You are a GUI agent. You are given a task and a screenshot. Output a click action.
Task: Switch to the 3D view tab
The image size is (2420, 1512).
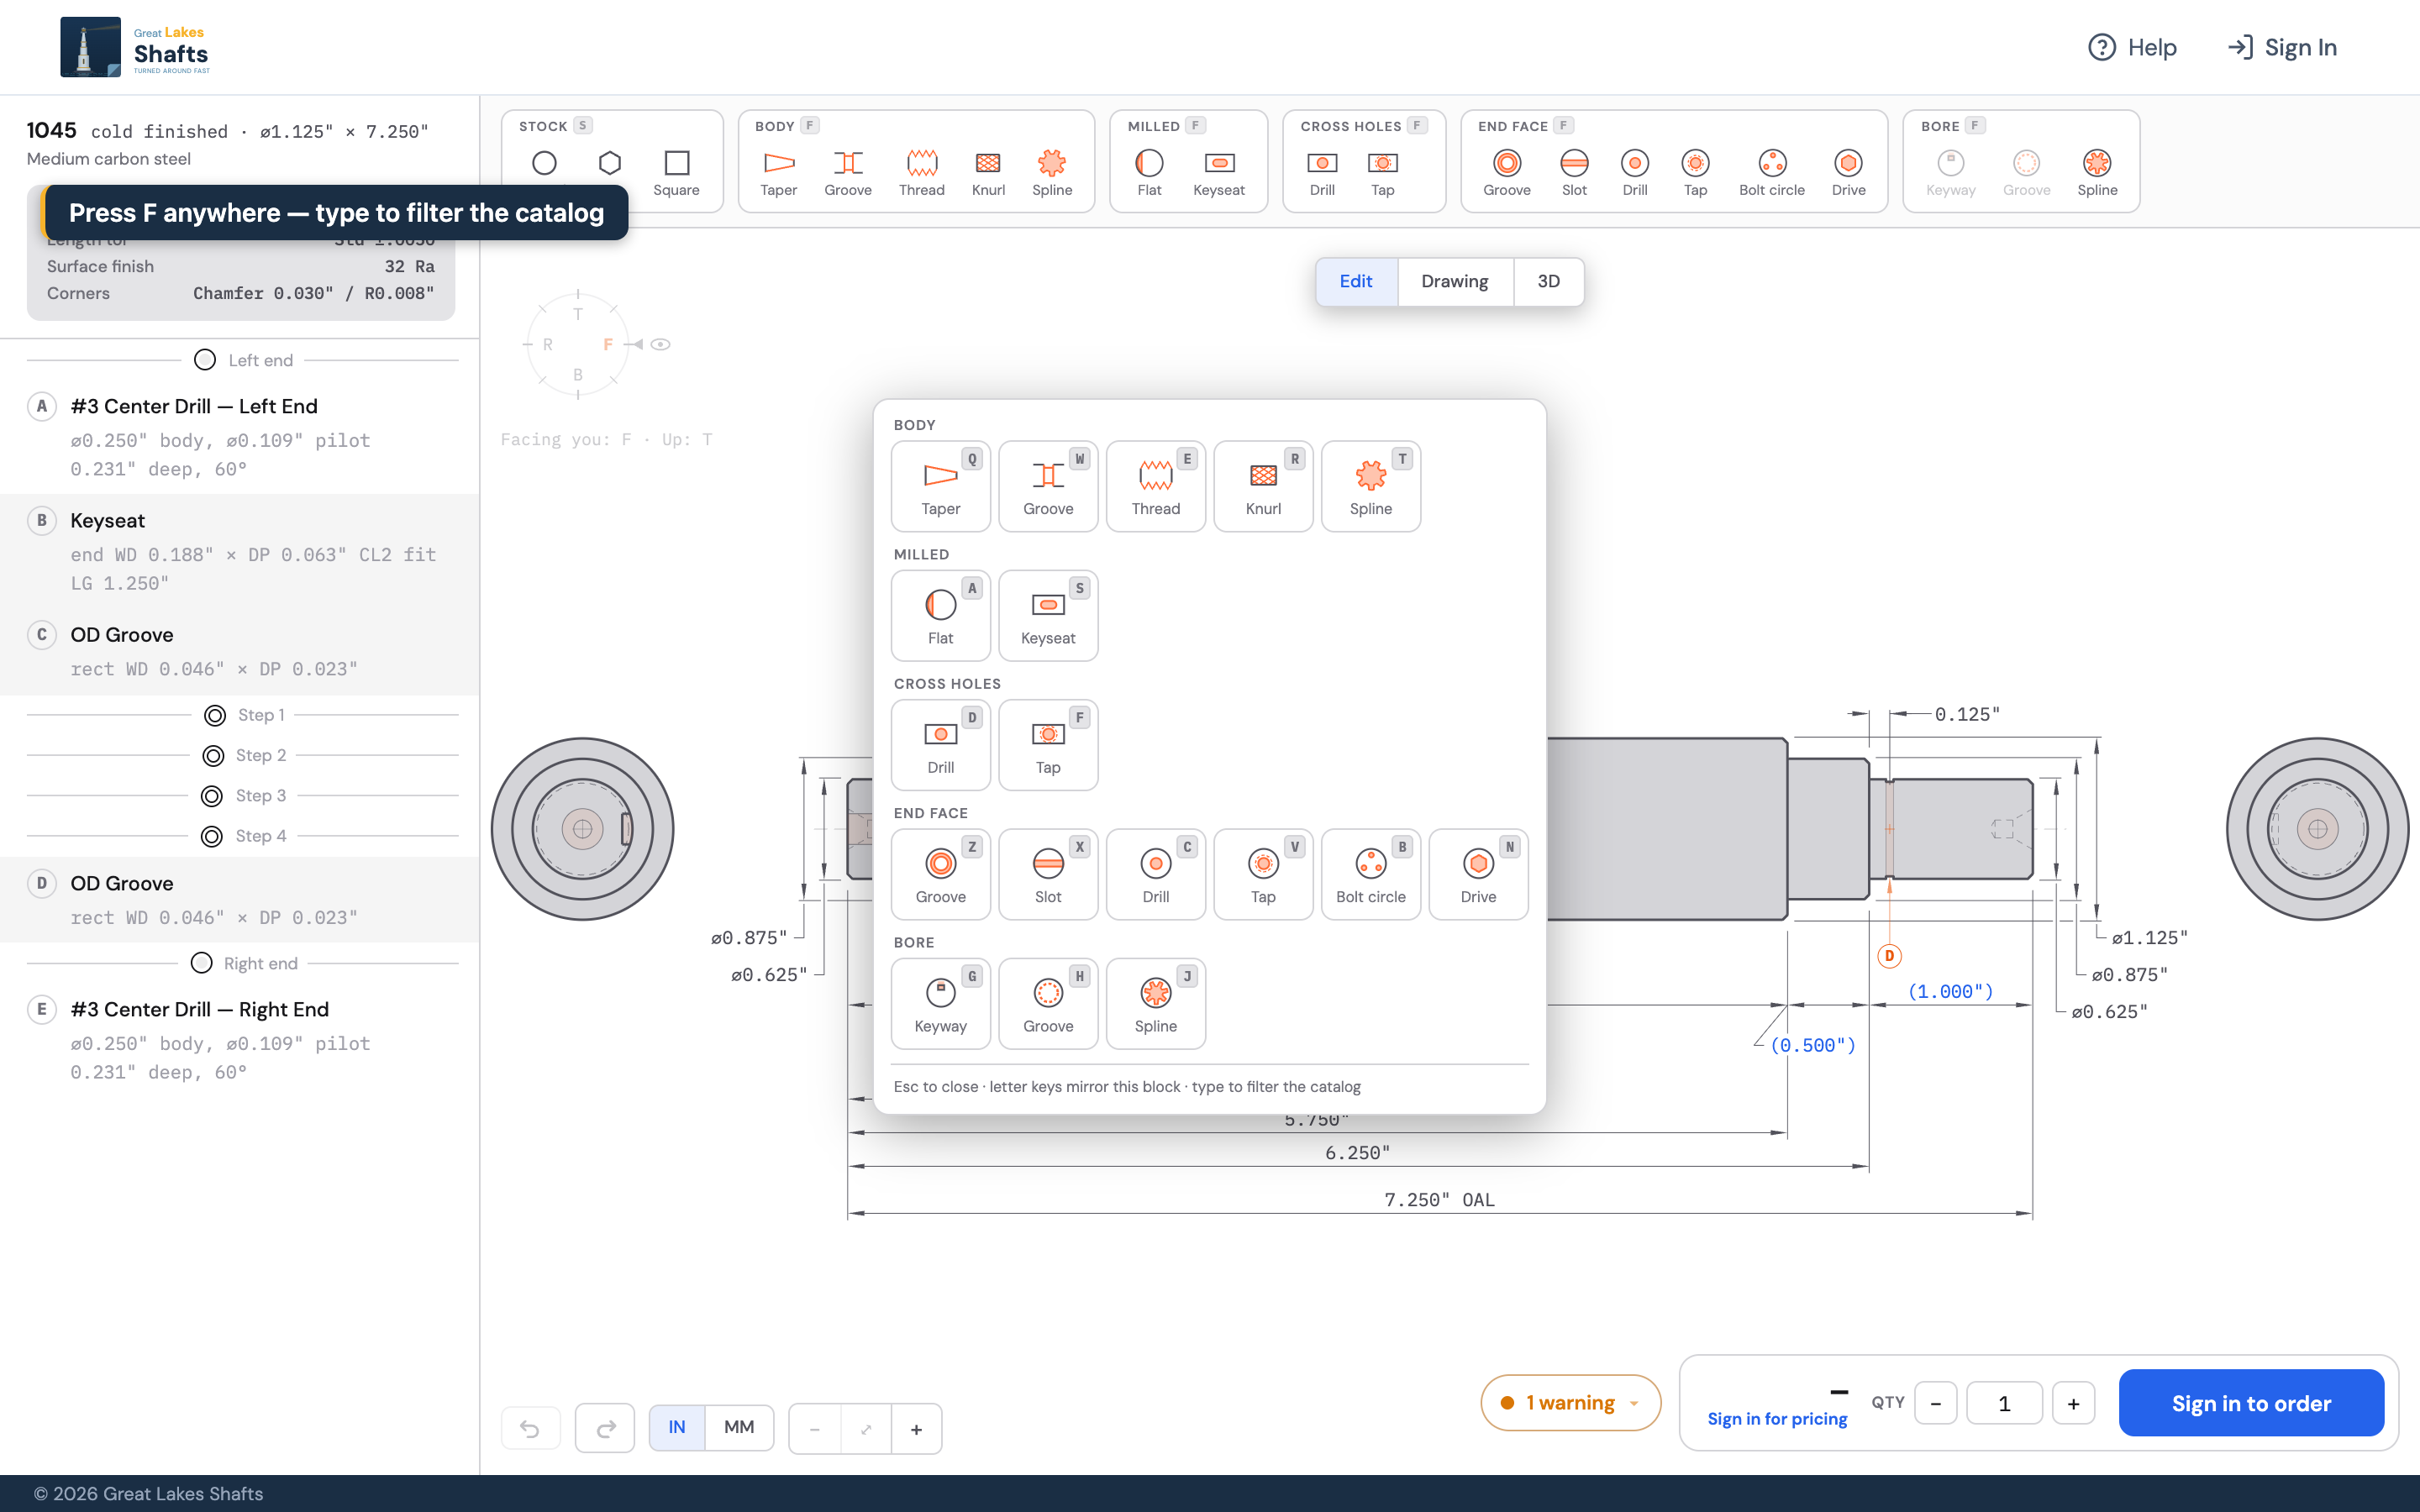(1548, 281)
